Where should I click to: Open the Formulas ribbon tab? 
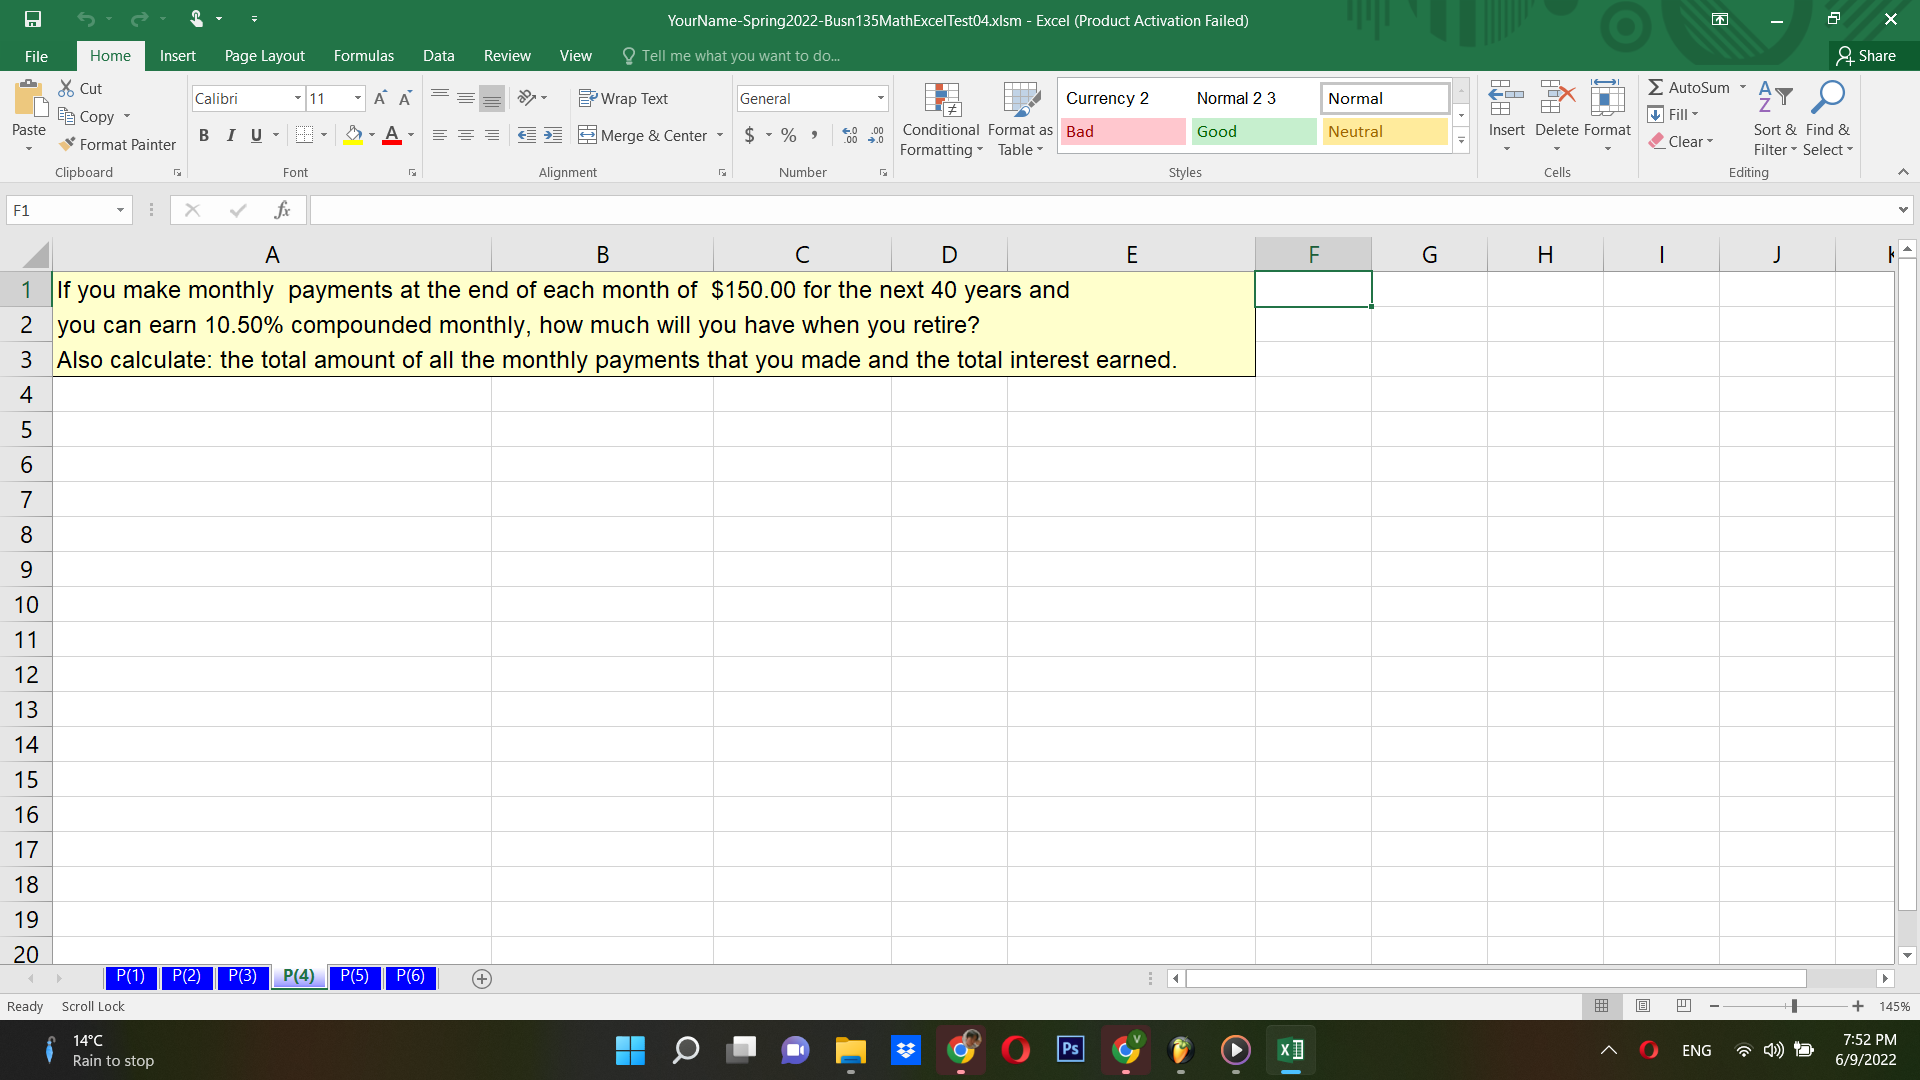363,56
